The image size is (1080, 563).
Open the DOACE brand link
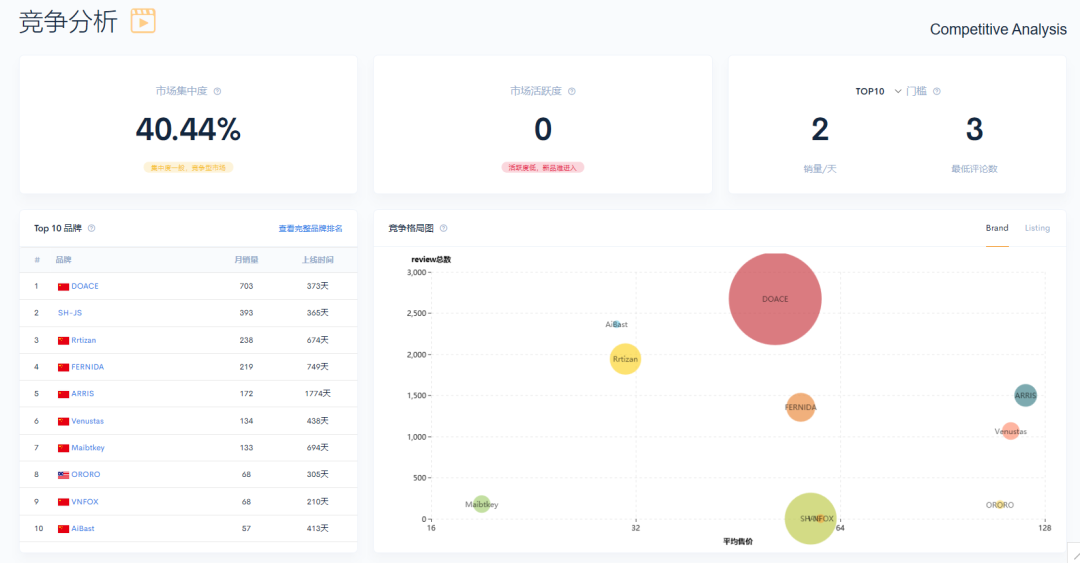pos(85,286)
